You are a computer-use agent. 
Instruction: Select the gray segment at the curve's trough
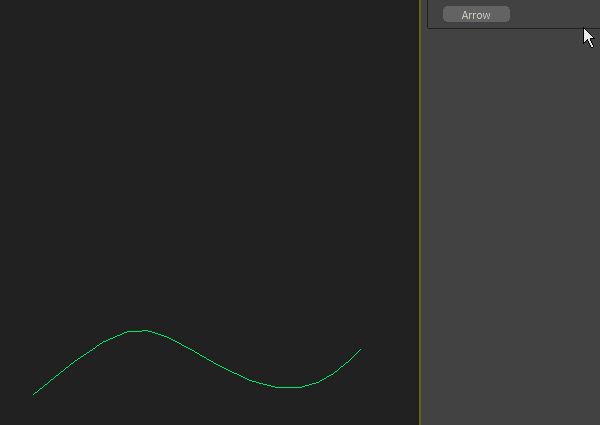(288, 387)
